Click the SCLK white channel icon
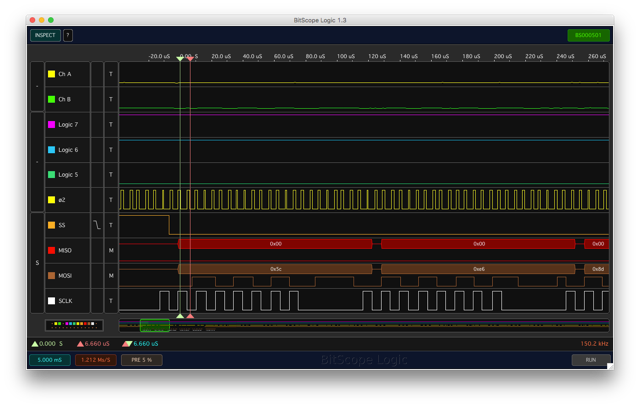The image size is (640, 407). click(52, 300)
